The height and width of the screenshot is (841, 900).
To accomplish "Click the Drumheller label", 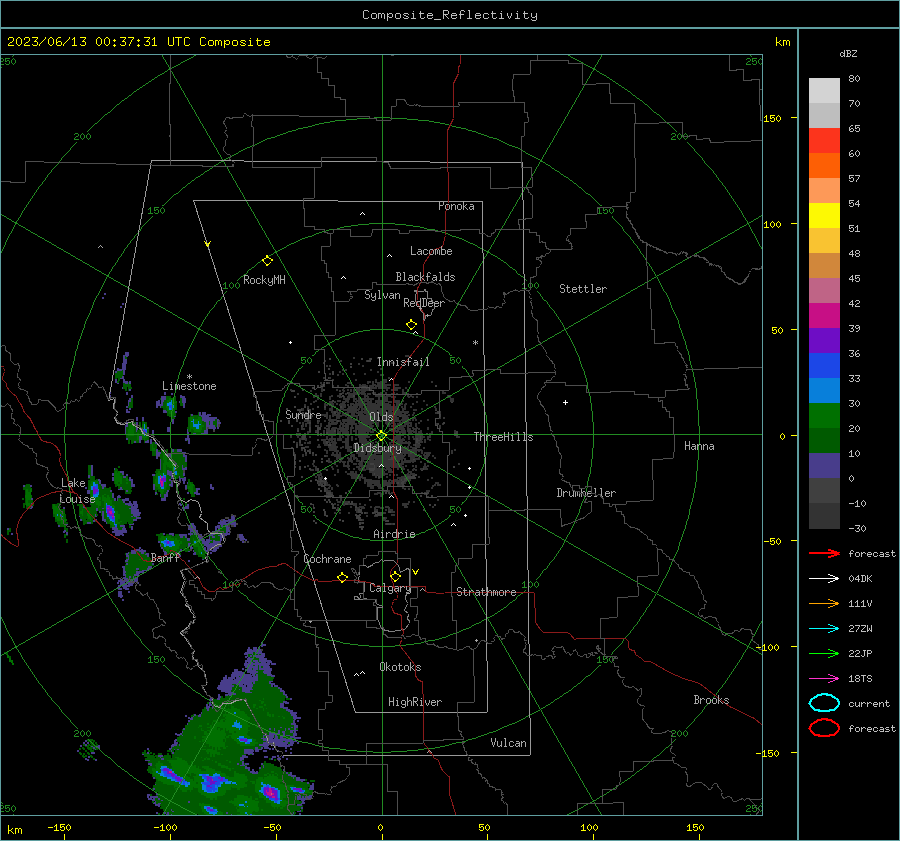I will (586, 493).
